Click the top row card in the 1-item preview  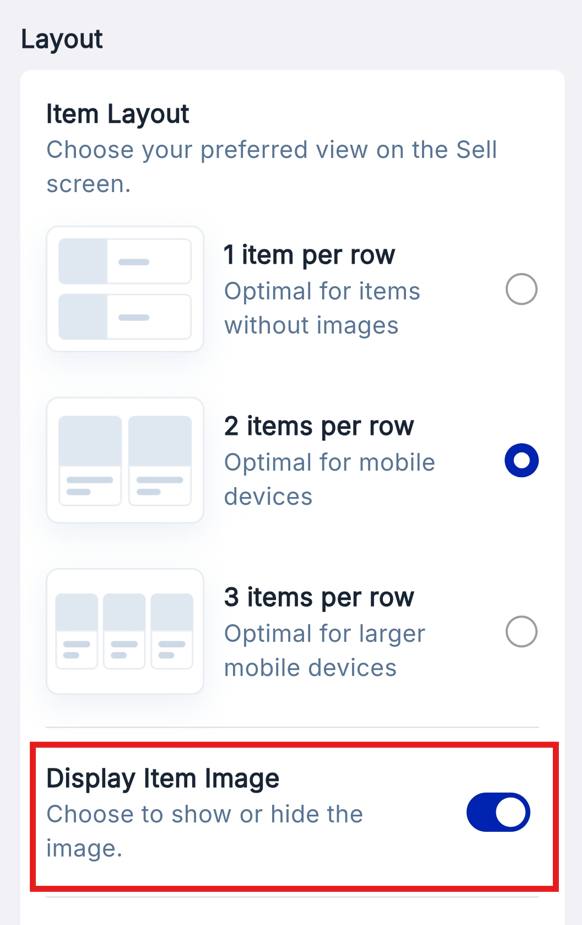click(125, 261)
